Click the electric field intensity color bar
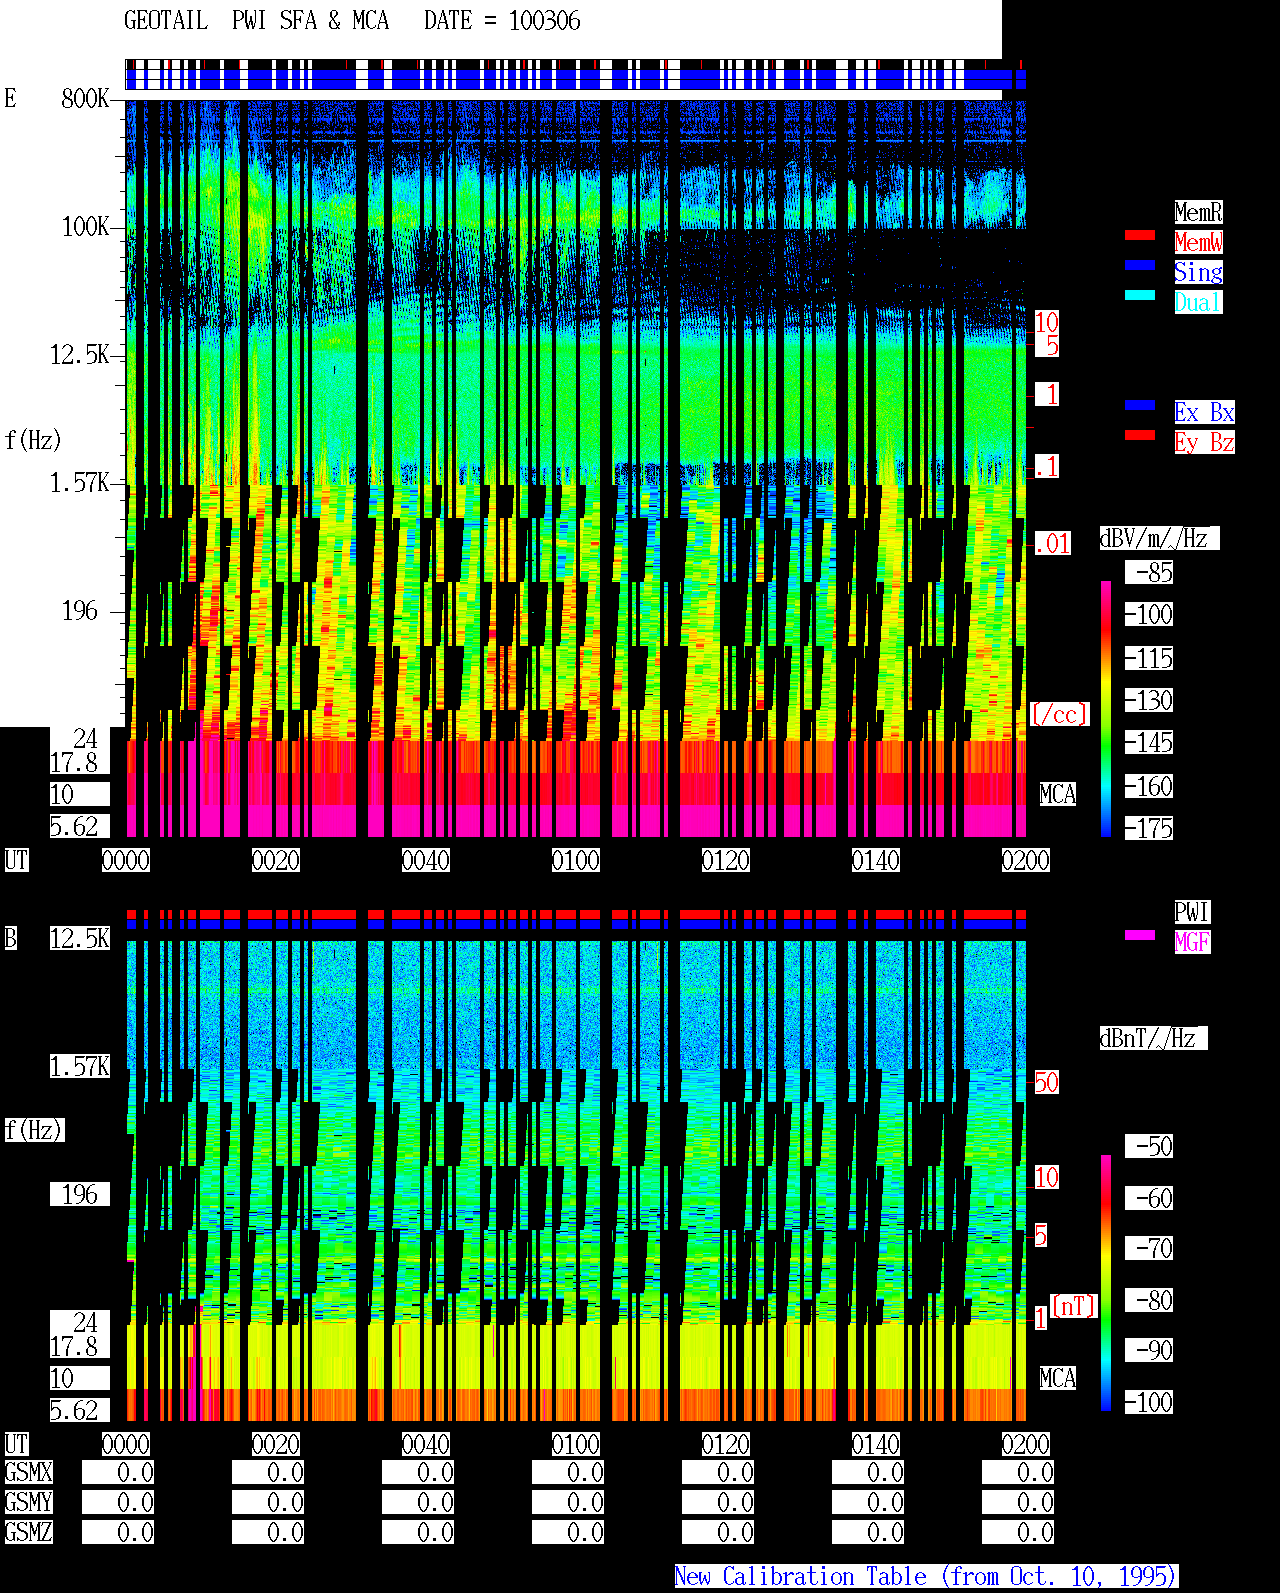 pyautogui.click(x=1106, y=708)
